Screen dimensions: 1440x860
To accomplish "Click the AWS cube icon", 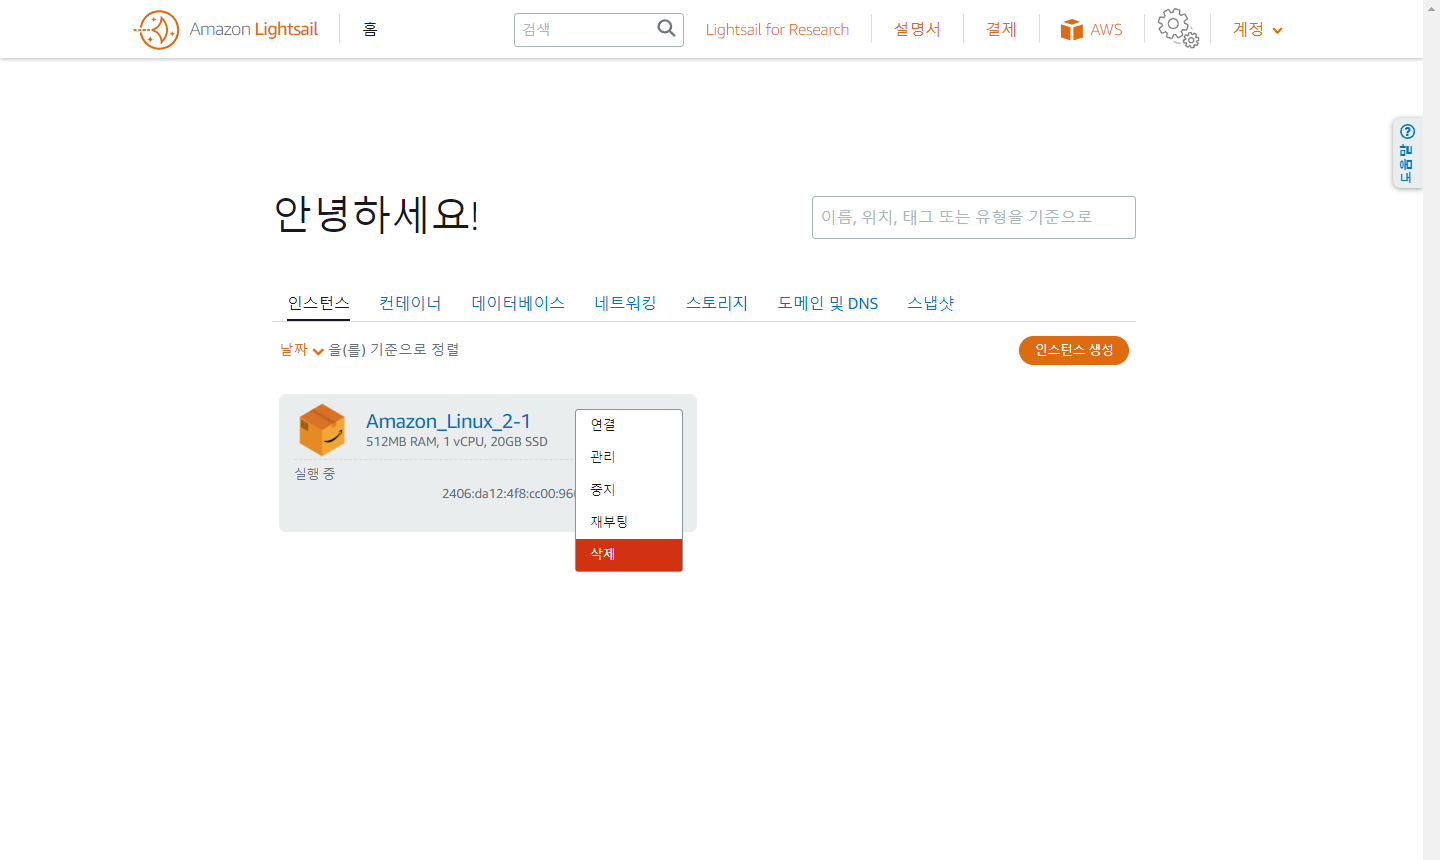I will point(1071,30).
